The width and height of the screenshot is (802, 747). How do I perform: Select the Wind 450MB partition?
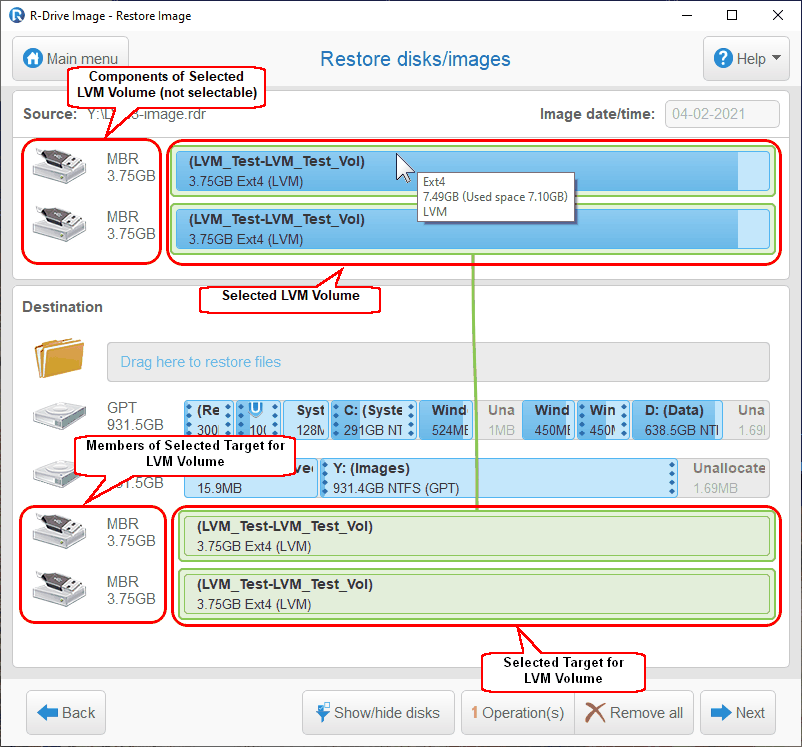548,420
